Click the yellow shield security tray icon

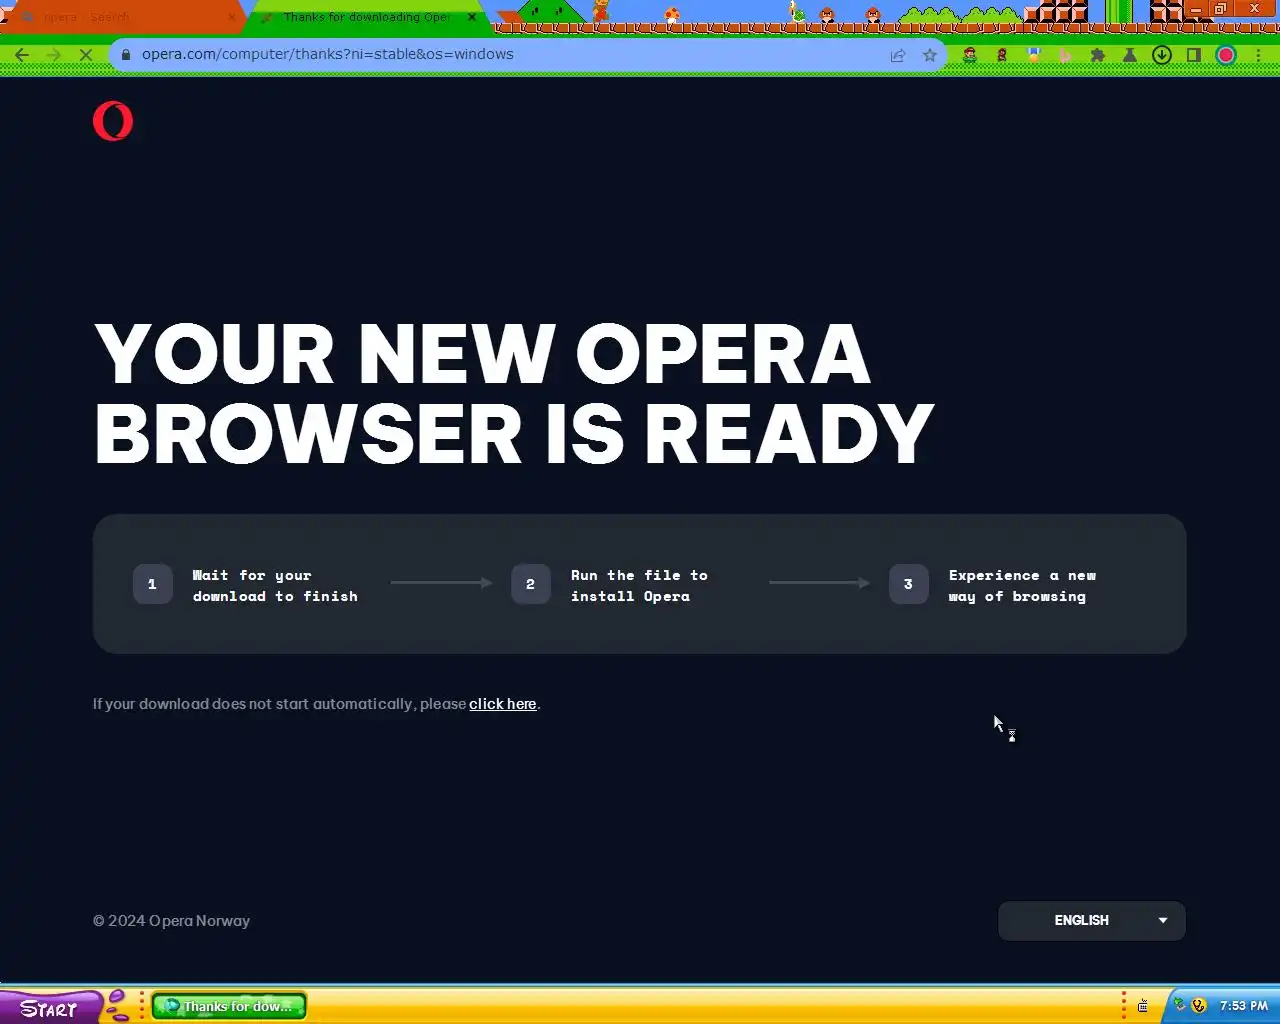tap(1199, 1006)
